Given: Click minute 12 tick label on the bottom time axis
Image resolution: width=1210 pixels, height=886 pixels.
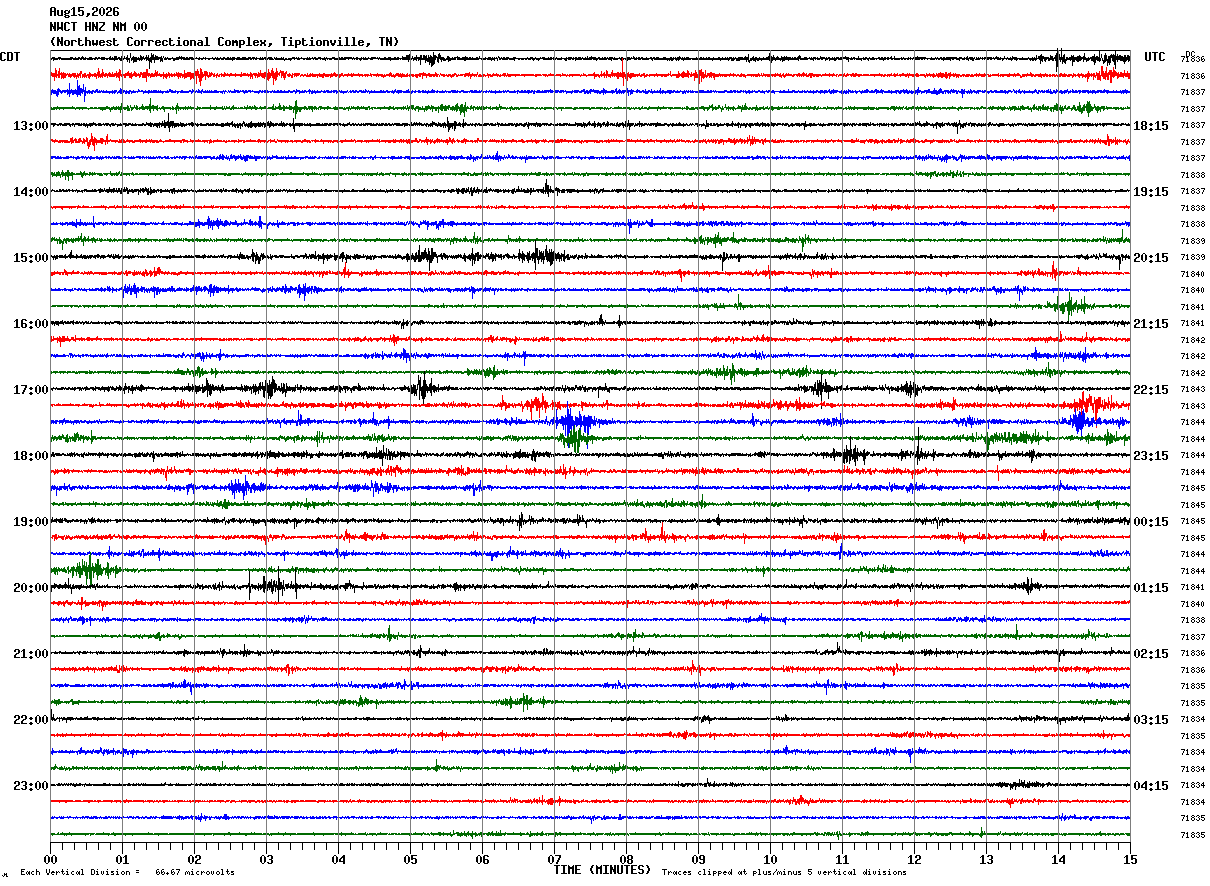Looking at the screenshot, I should point(914,860).
